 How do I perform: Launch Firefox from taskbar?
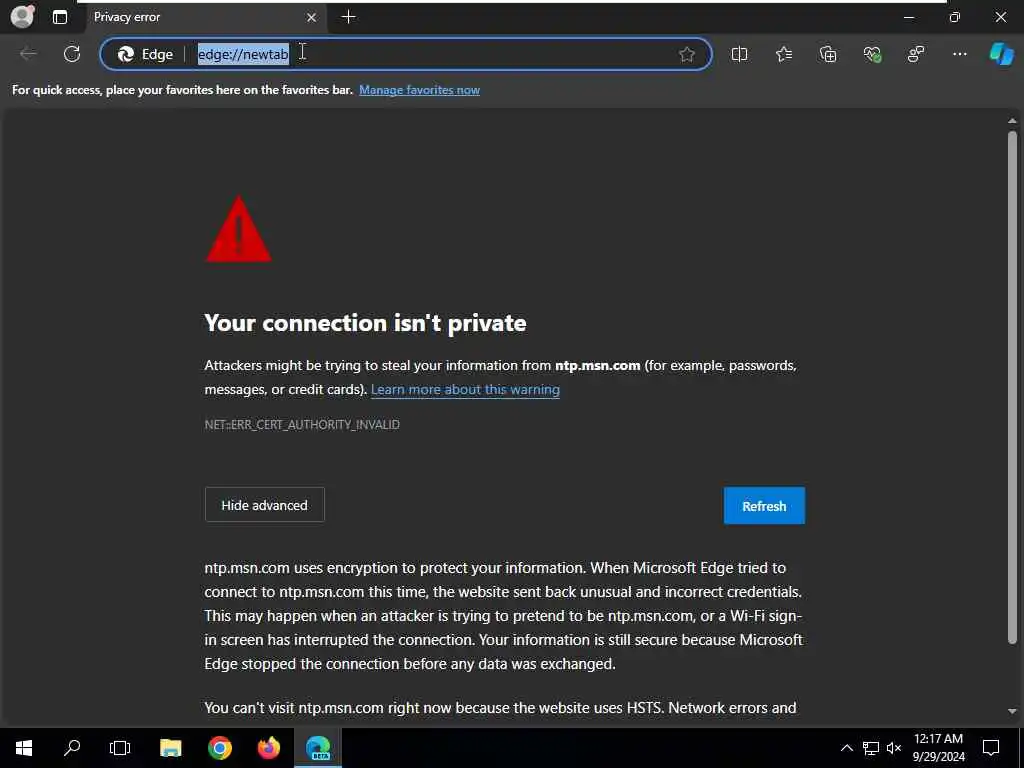pyautogui.click(x=268, y=748)
